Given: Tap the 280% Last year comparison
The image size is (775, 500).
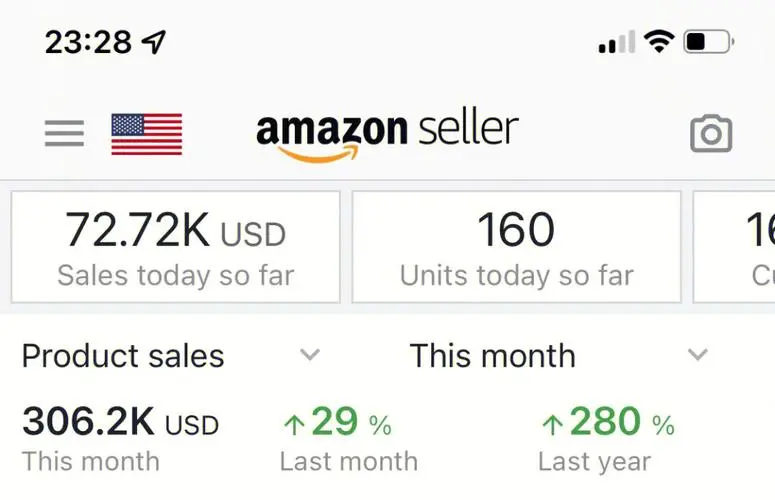Looking at the screenshot, I should [x=607, y=424].
